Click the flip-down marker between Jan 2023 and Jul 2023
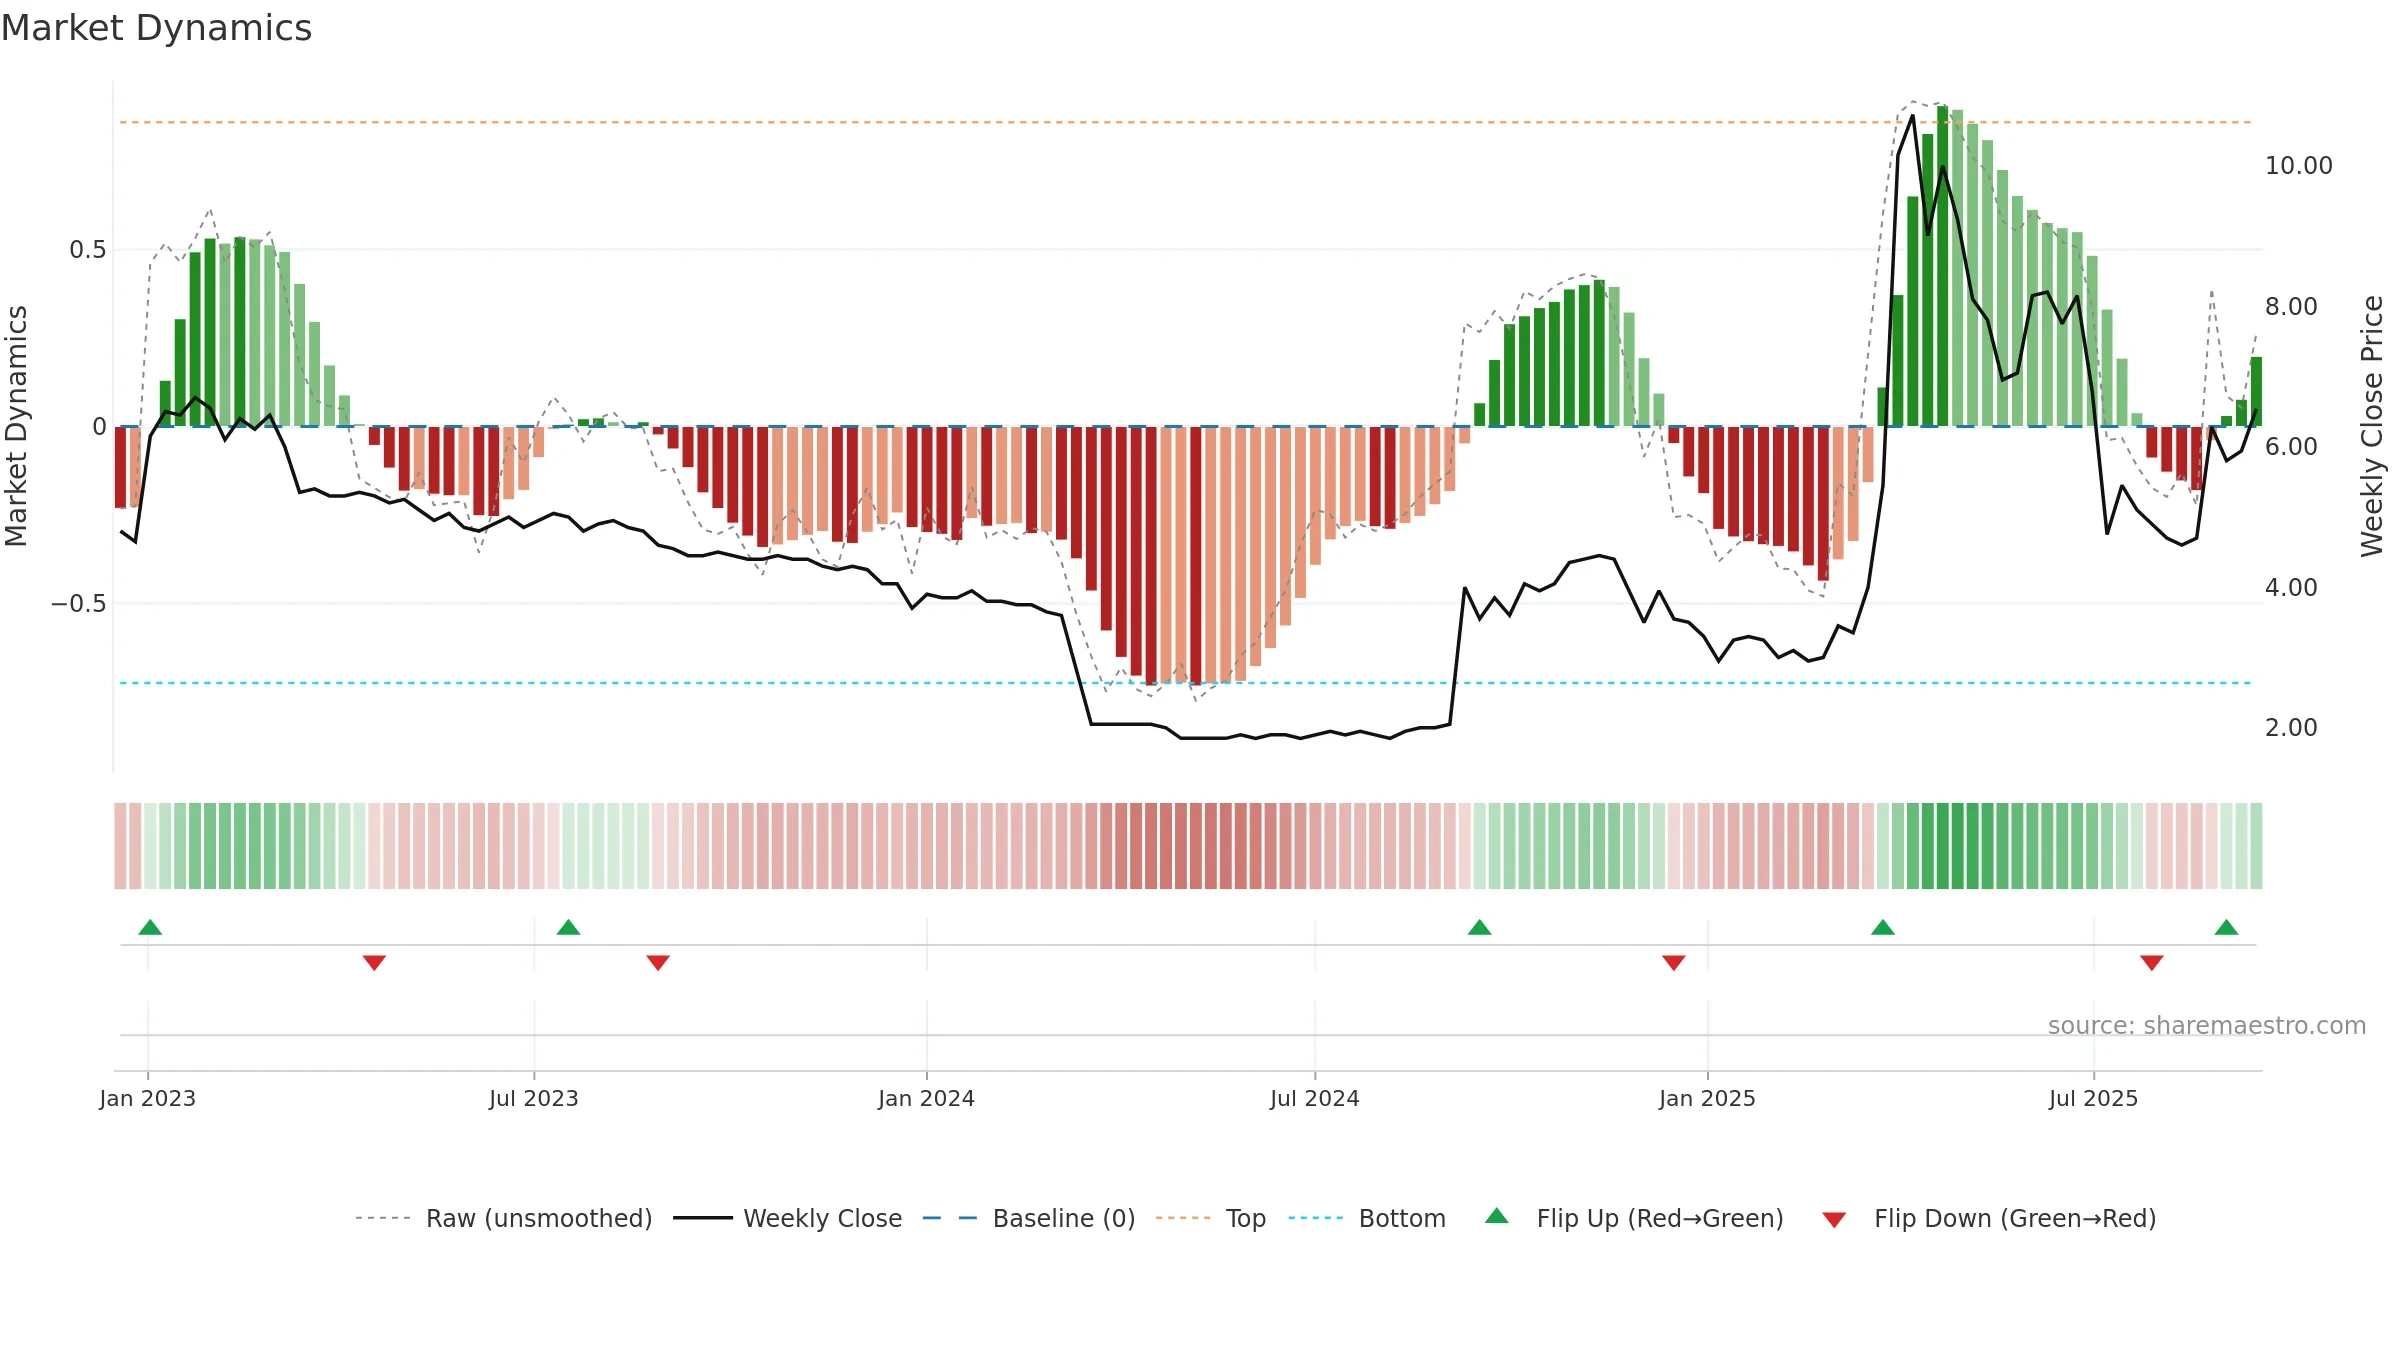 [x=374, y=963]
